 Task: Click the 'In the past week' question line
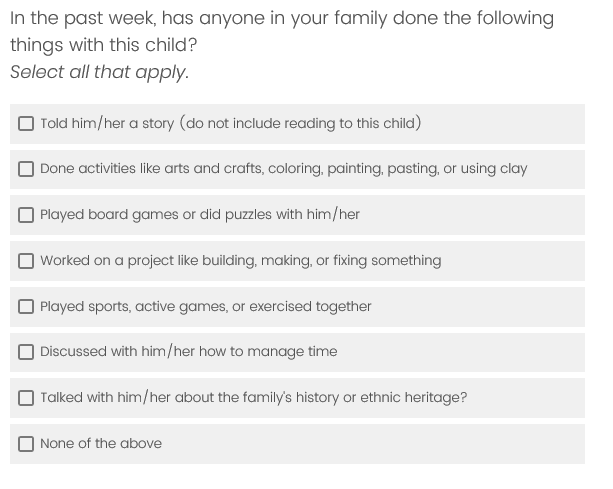[x=281, y=19]
